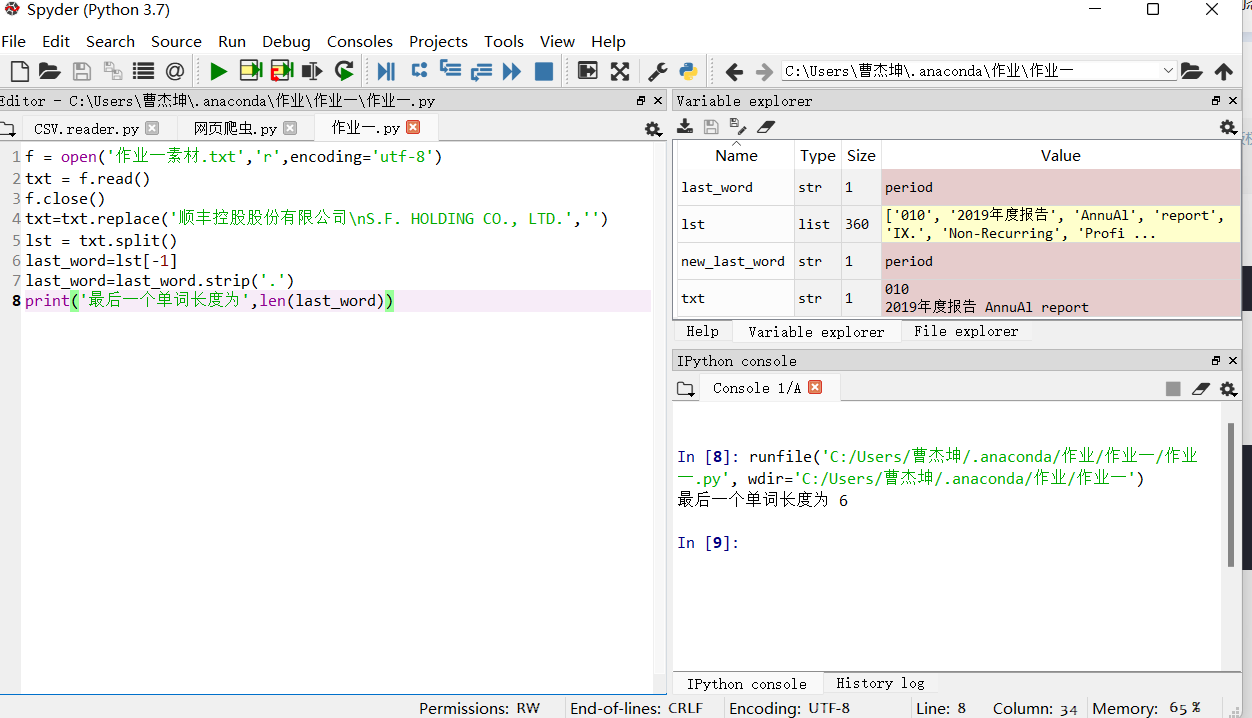Maximize current pane icon
1252x718 pixels.
click(588, 71)
